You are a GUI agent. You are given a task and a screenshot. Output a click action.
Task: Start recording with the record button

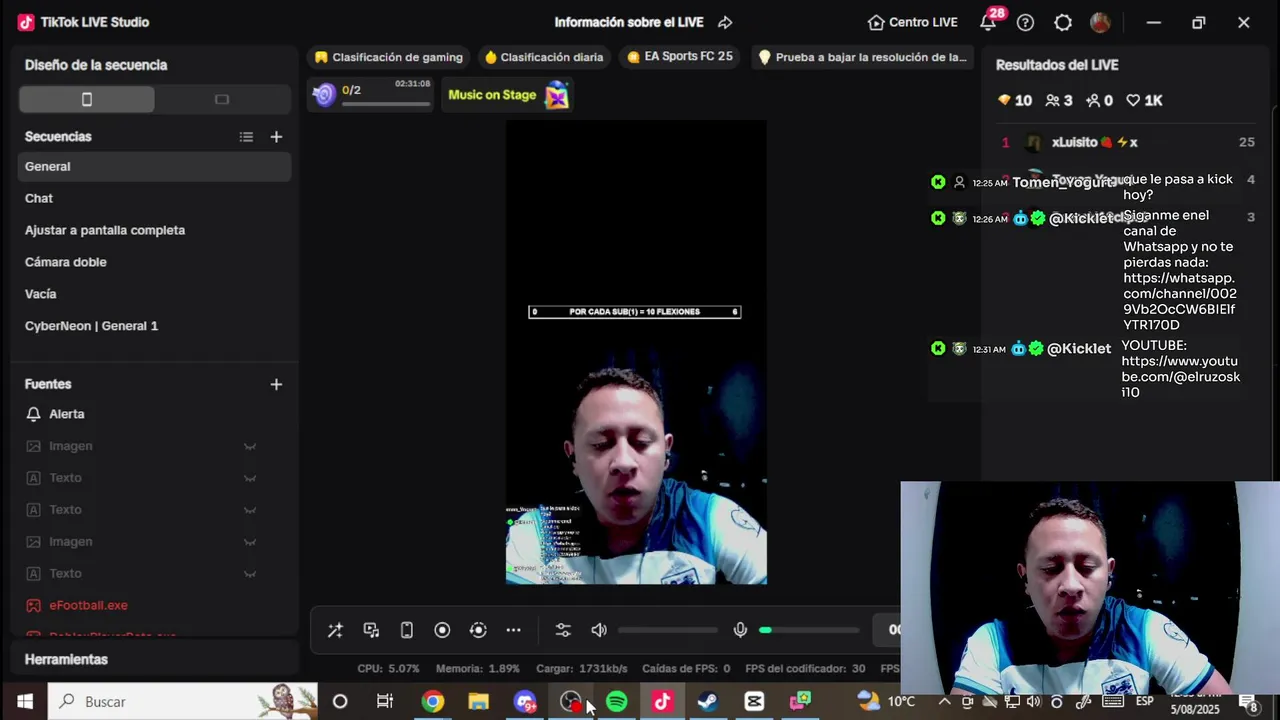point(442,630)
